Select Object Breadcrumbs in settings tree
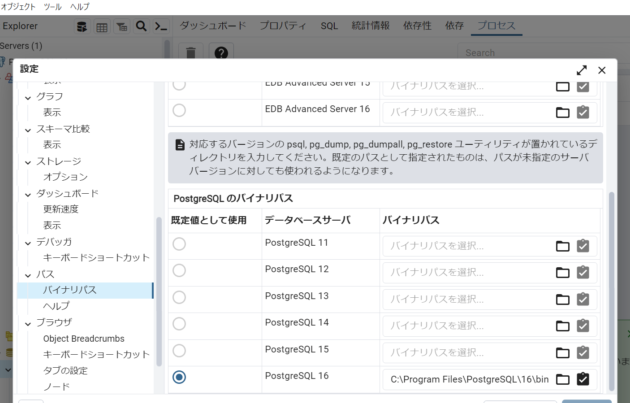This screenshot has width=630, height=403. point(84,339)
